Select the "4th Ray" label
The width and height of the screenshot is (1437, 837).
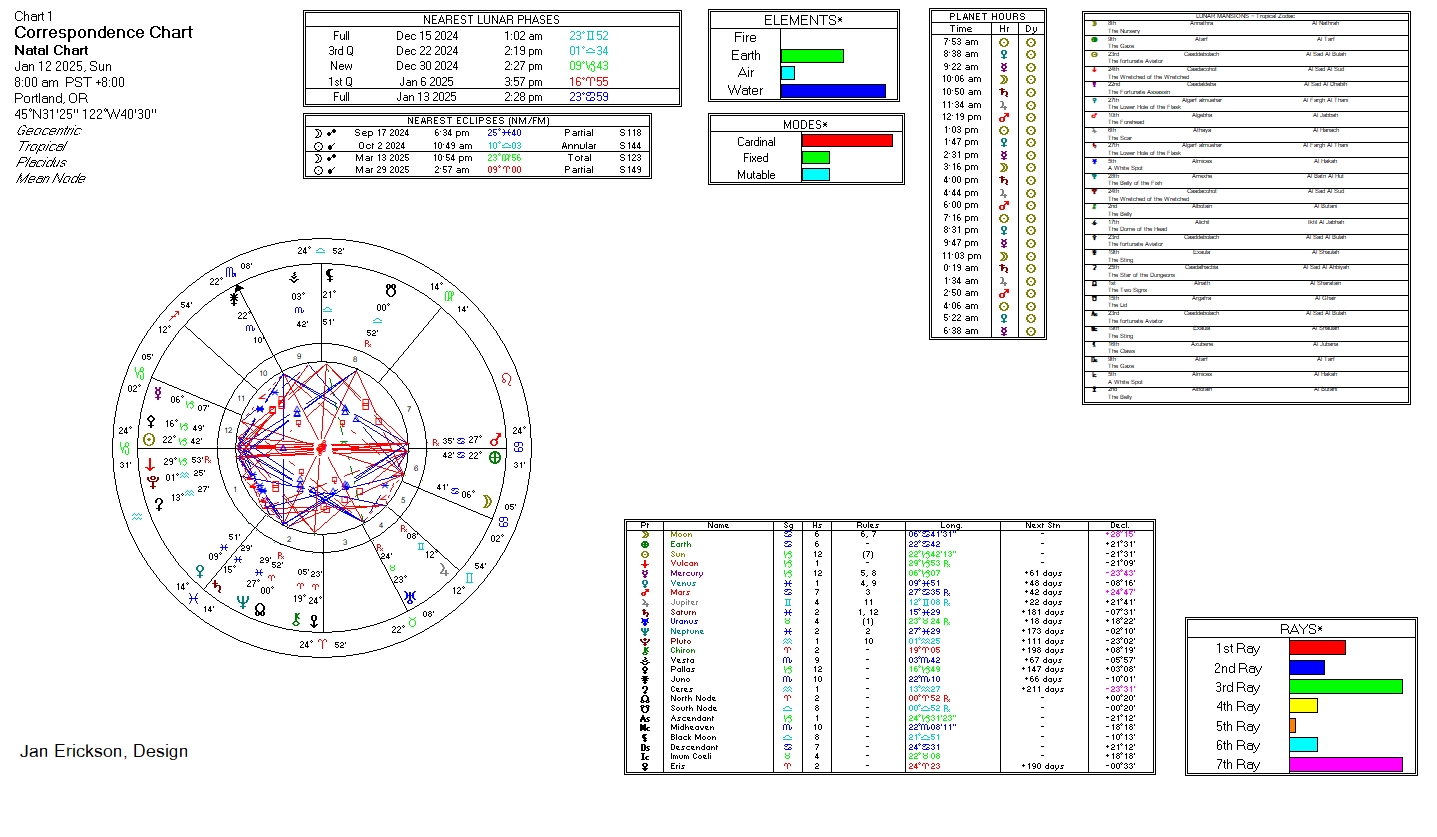click(x=1237, y=707)
